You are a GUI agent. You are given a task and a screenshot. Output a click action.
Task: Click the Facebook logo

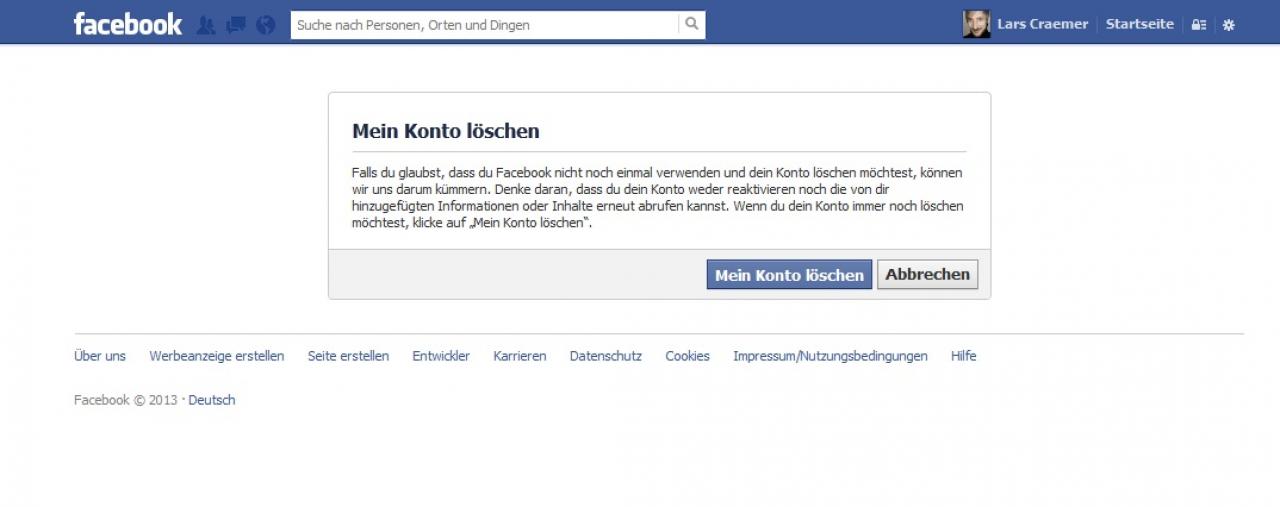[128, 24]
